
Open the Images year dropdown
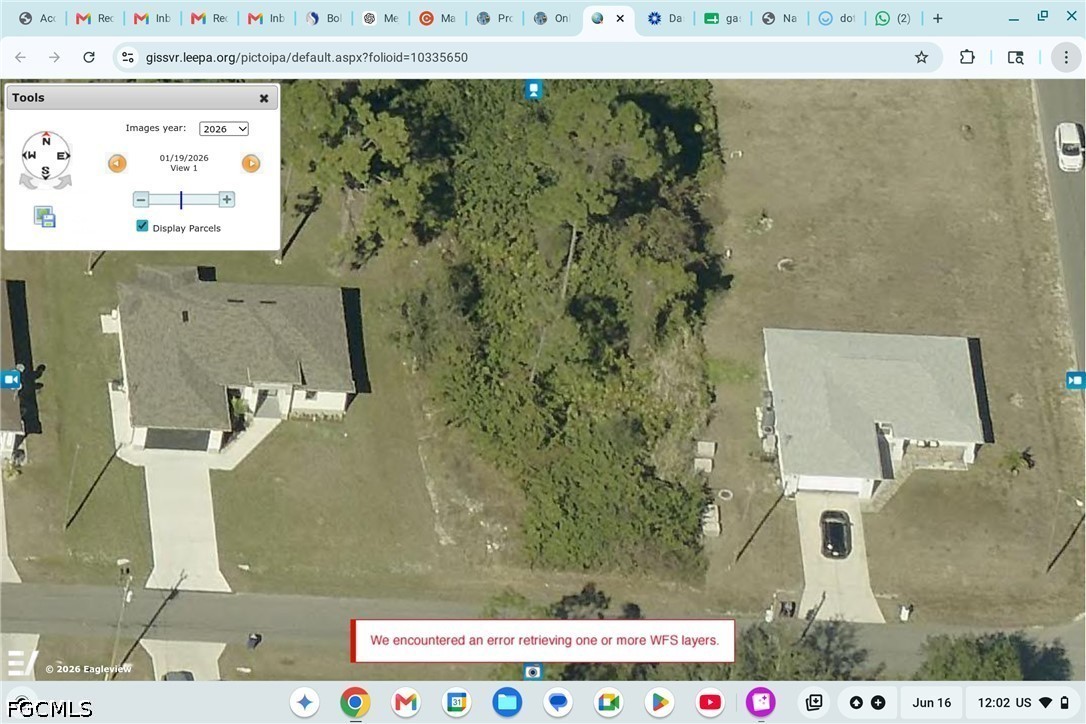coord(224,129)
